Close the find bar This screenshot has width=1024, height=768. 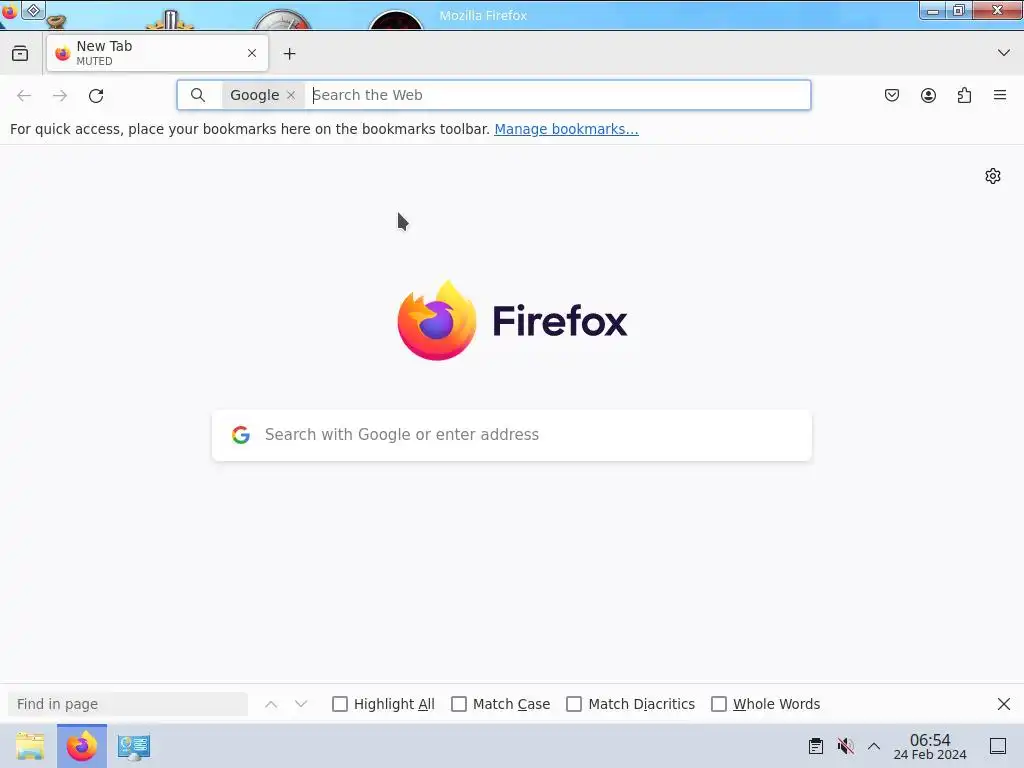pos(1004,704)
